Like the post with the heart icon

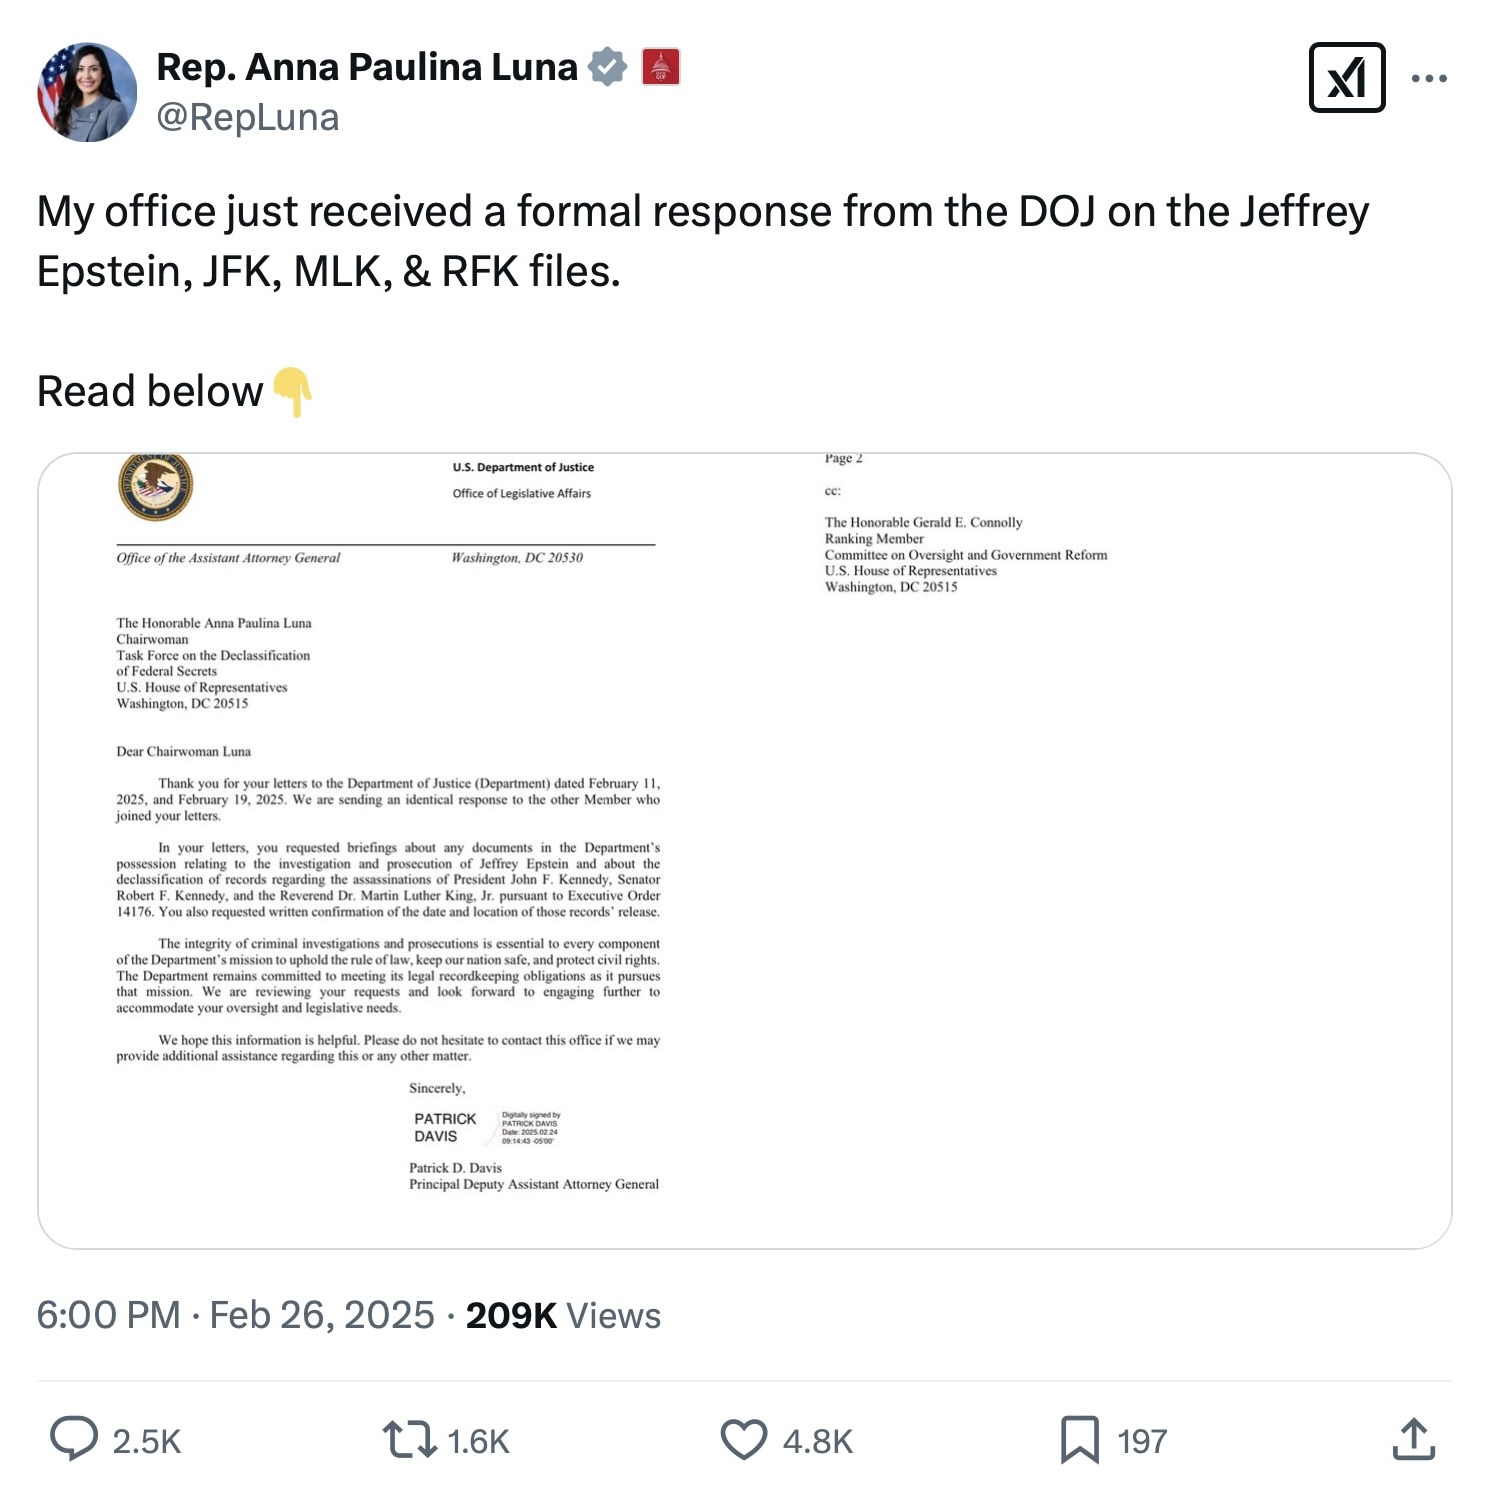(x=743, y=1440)
